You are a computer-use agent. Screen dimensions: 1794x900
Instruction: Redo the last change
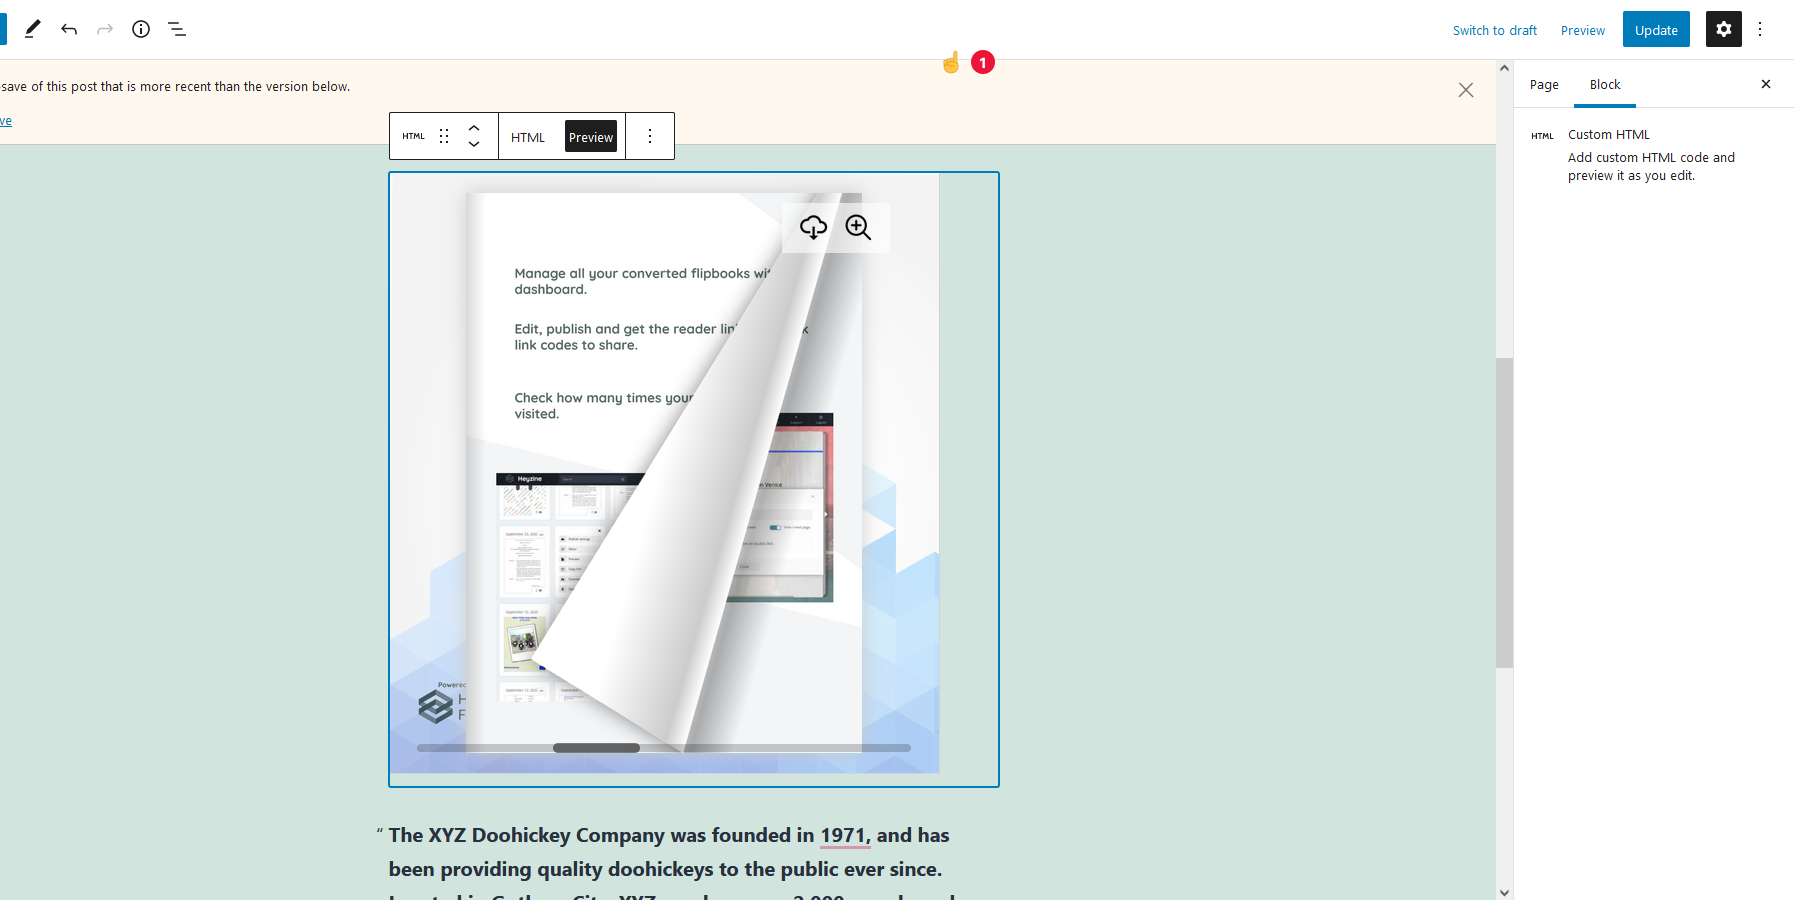point(105,29)
